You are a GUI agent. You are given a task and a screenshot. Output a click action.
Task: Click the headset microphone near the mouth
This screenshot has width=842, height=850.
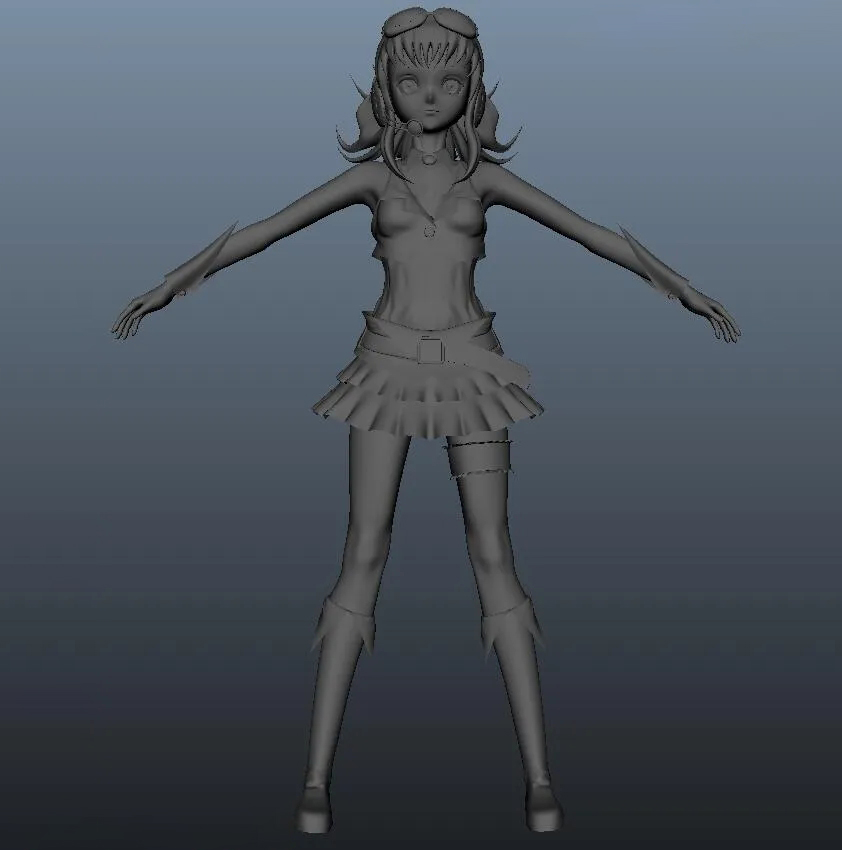[x=415, y=128]
